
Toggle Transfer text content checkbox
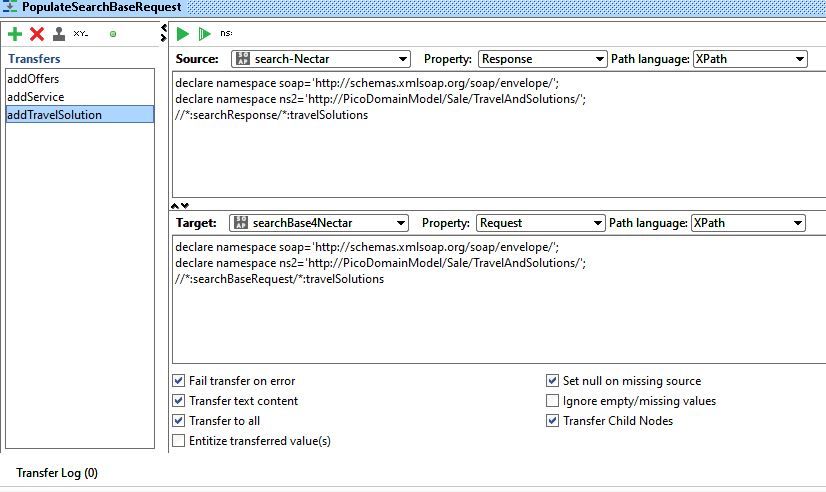(179, 400)
